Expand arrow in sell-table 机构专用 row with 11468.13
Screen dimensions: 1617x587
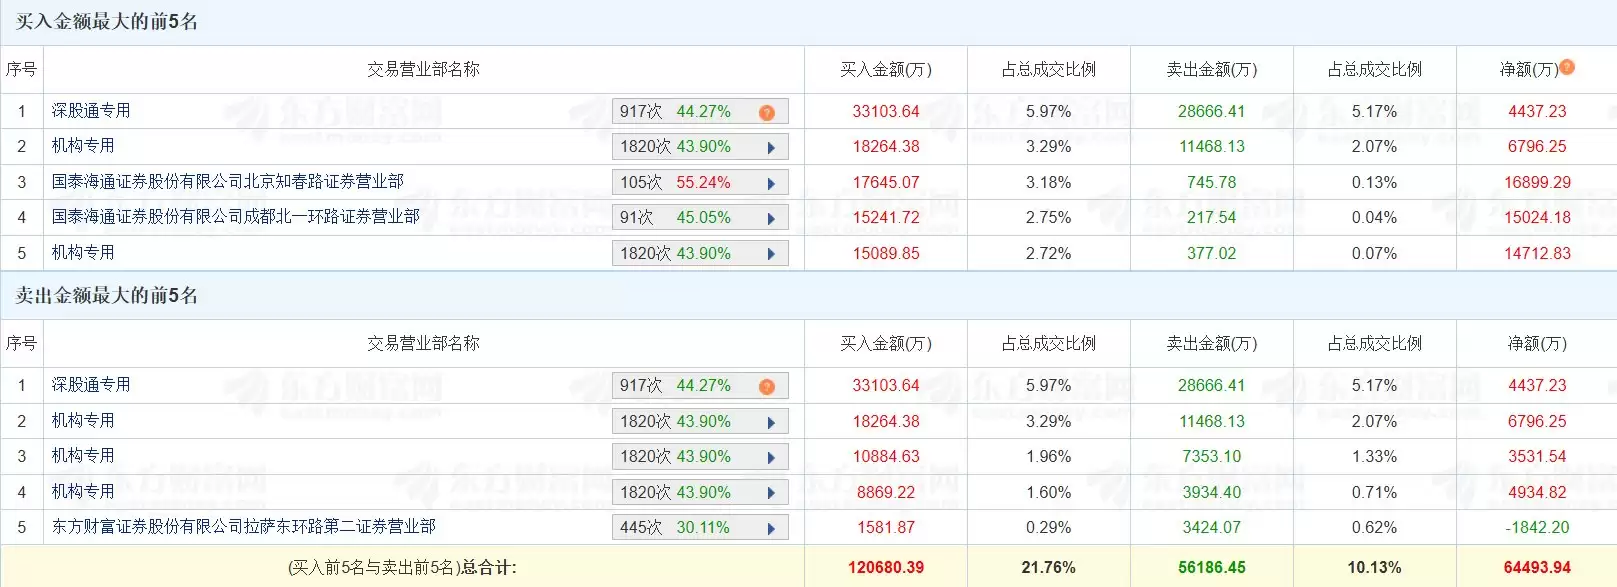(x=771, y=422)
